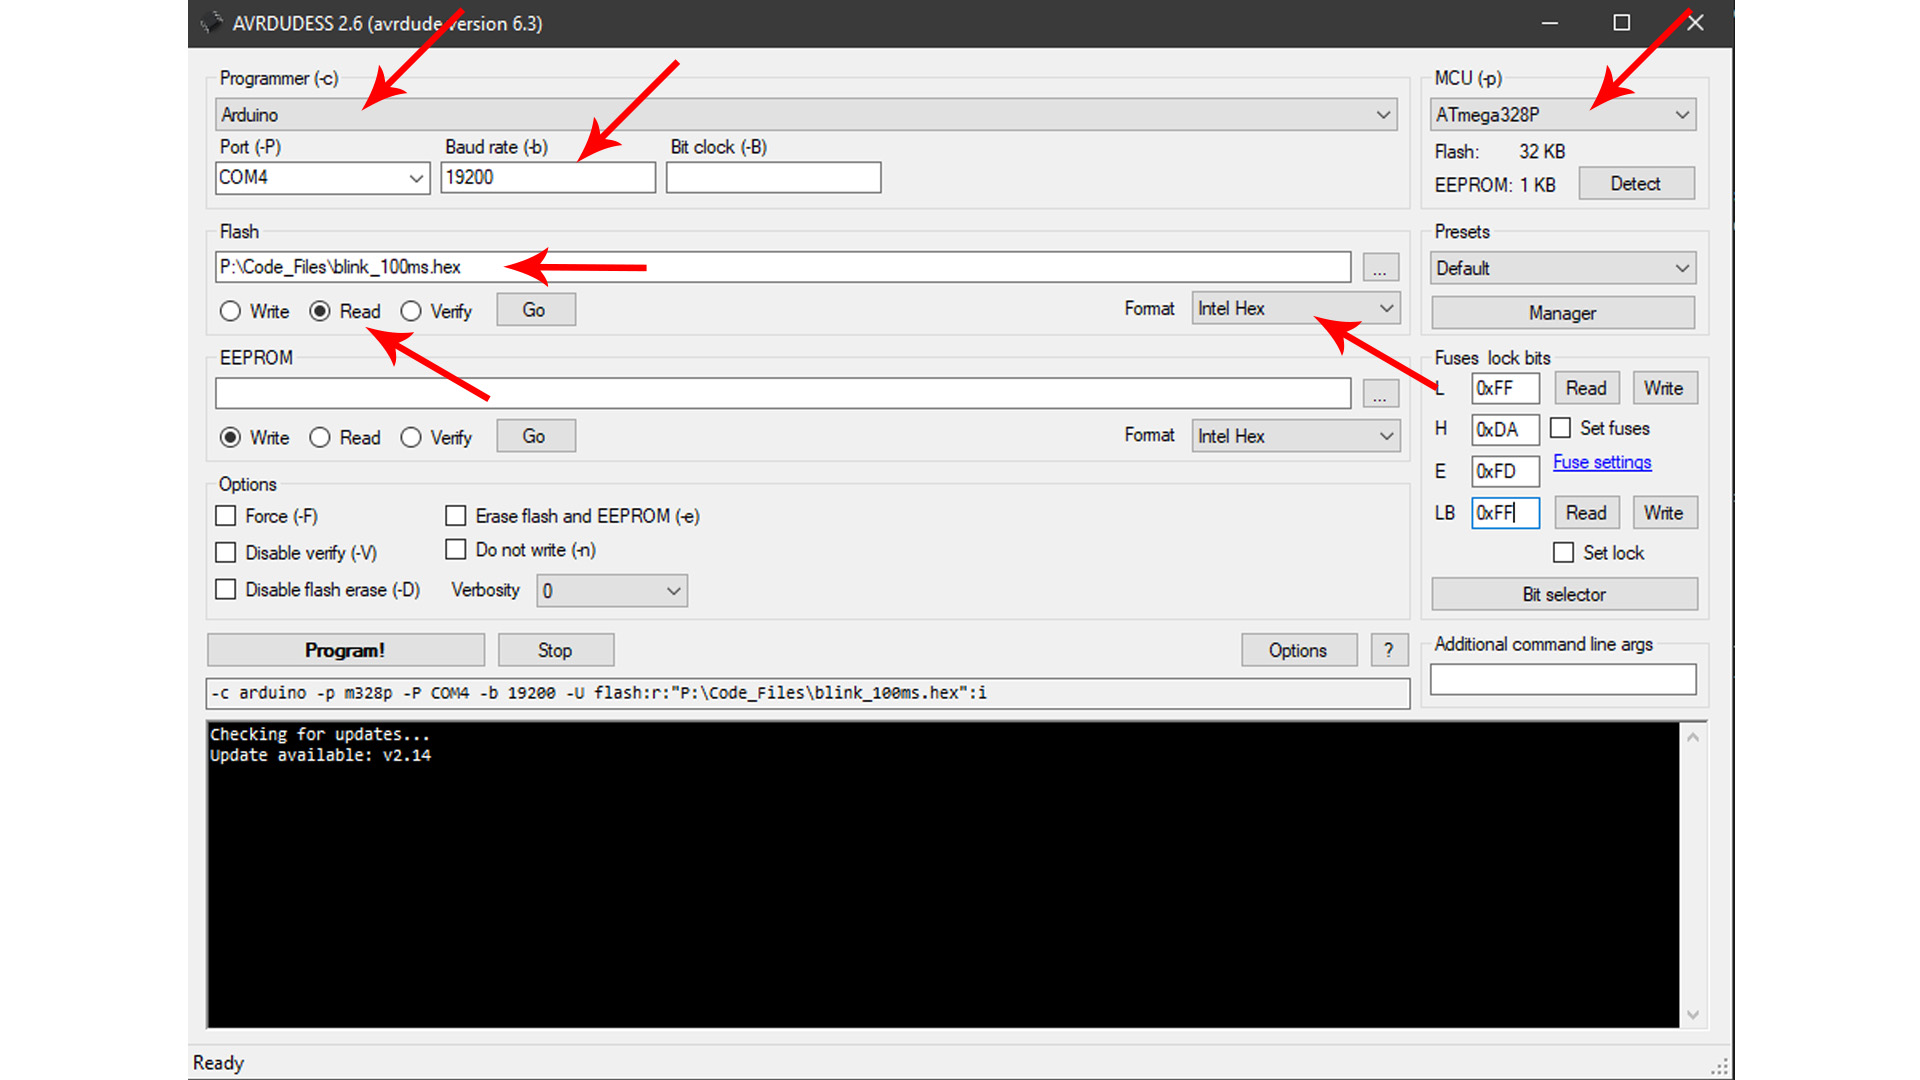Select the EEPROM Read radio button

click(x=320, y=437)
